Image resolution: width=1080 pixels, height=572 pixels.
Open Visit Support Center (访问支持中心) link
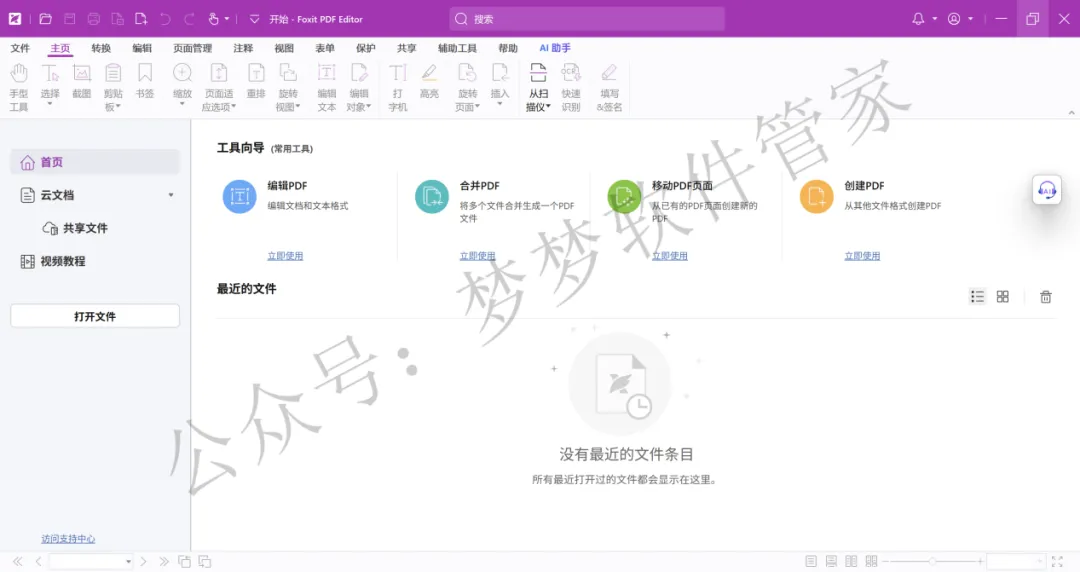(x=68, y=539)
